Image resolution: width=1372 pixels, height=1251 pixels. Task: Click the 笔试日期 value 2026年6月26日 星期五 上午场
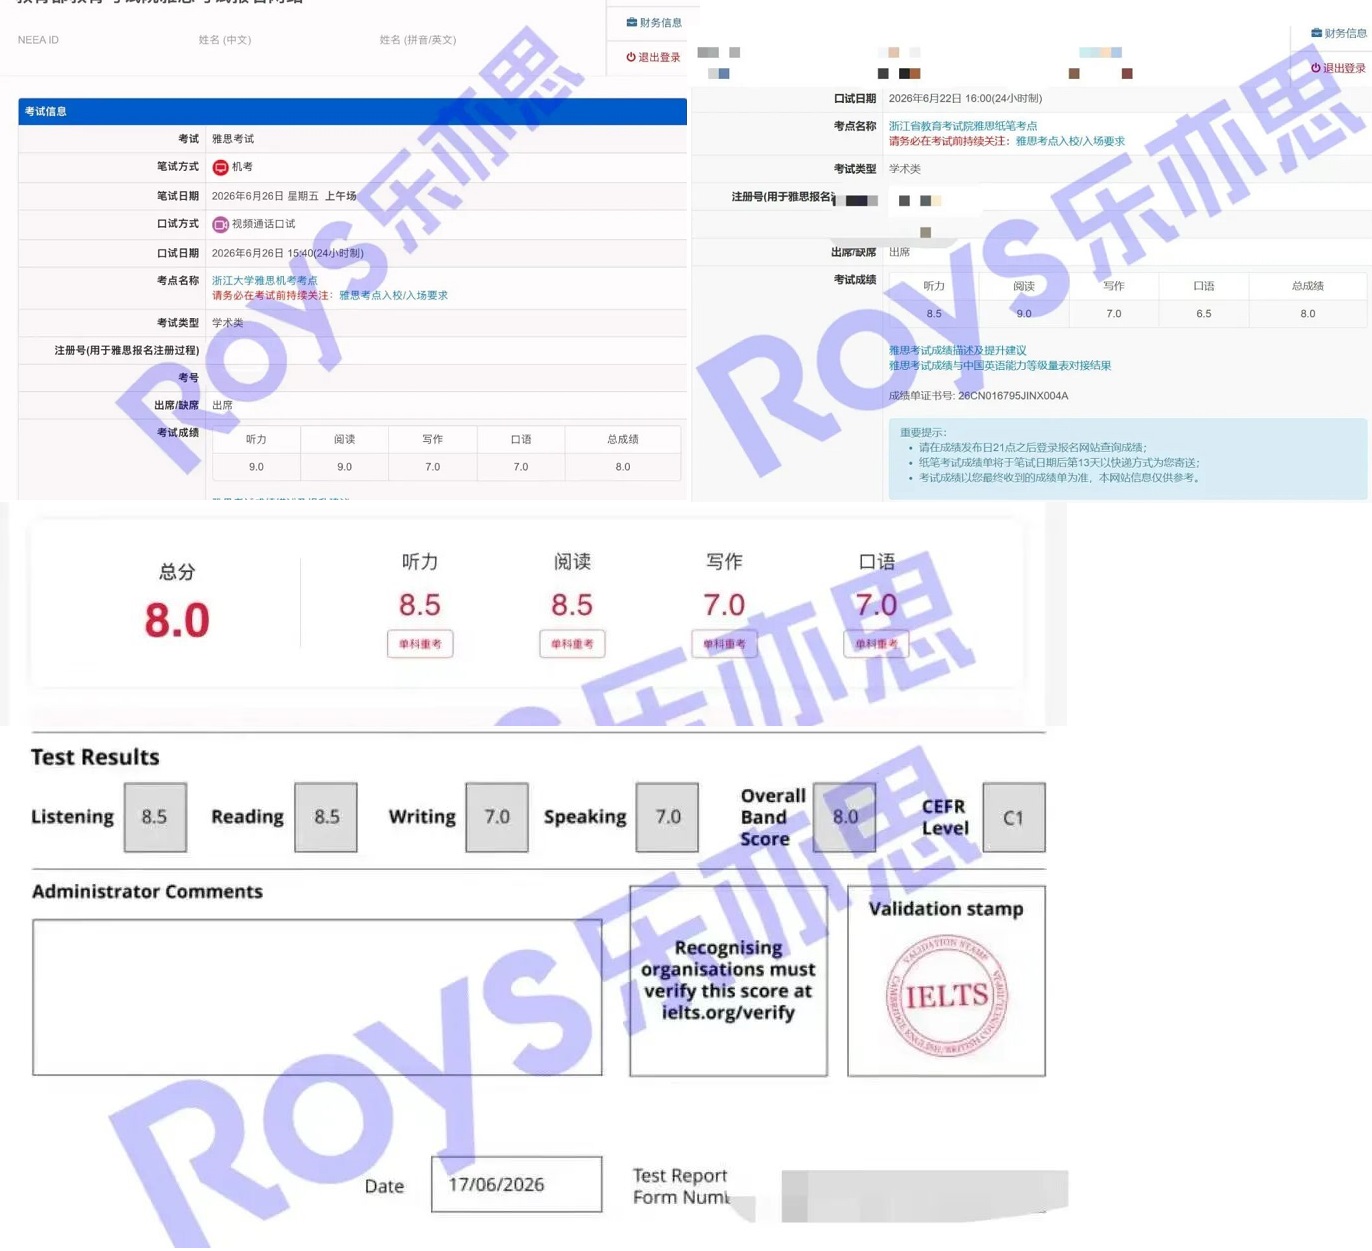284,196
